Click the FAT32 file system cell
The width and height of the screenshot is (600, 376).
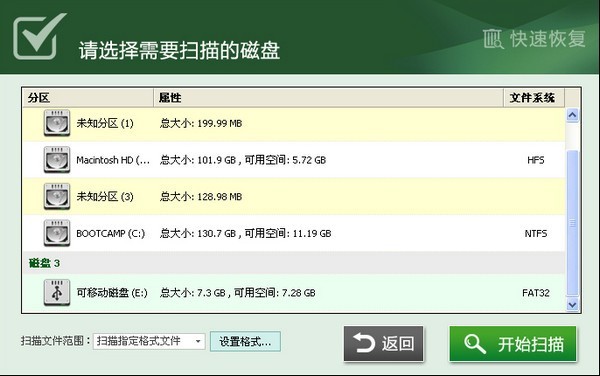pyautogui.click(x=535, y=293)
